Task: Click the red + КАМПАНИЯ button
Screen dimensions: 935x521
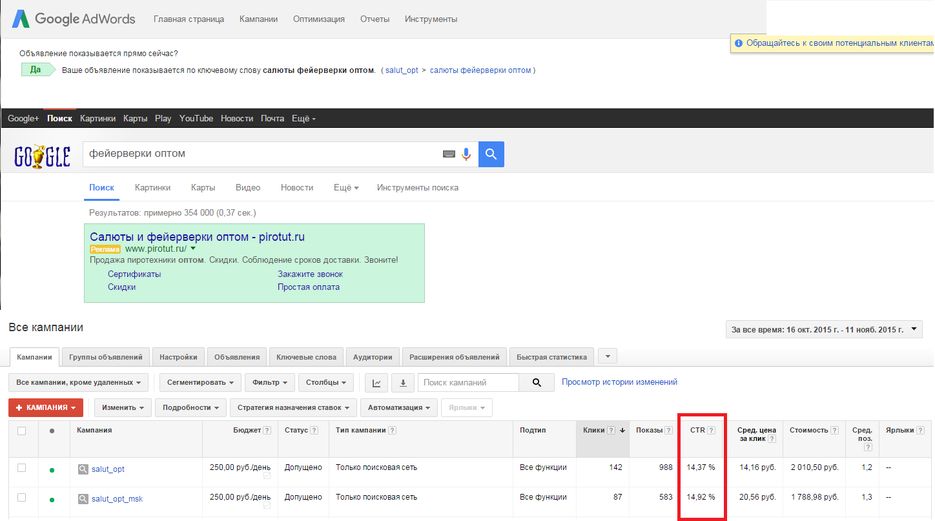Action: pyautogui.click(x=47, y=408)
